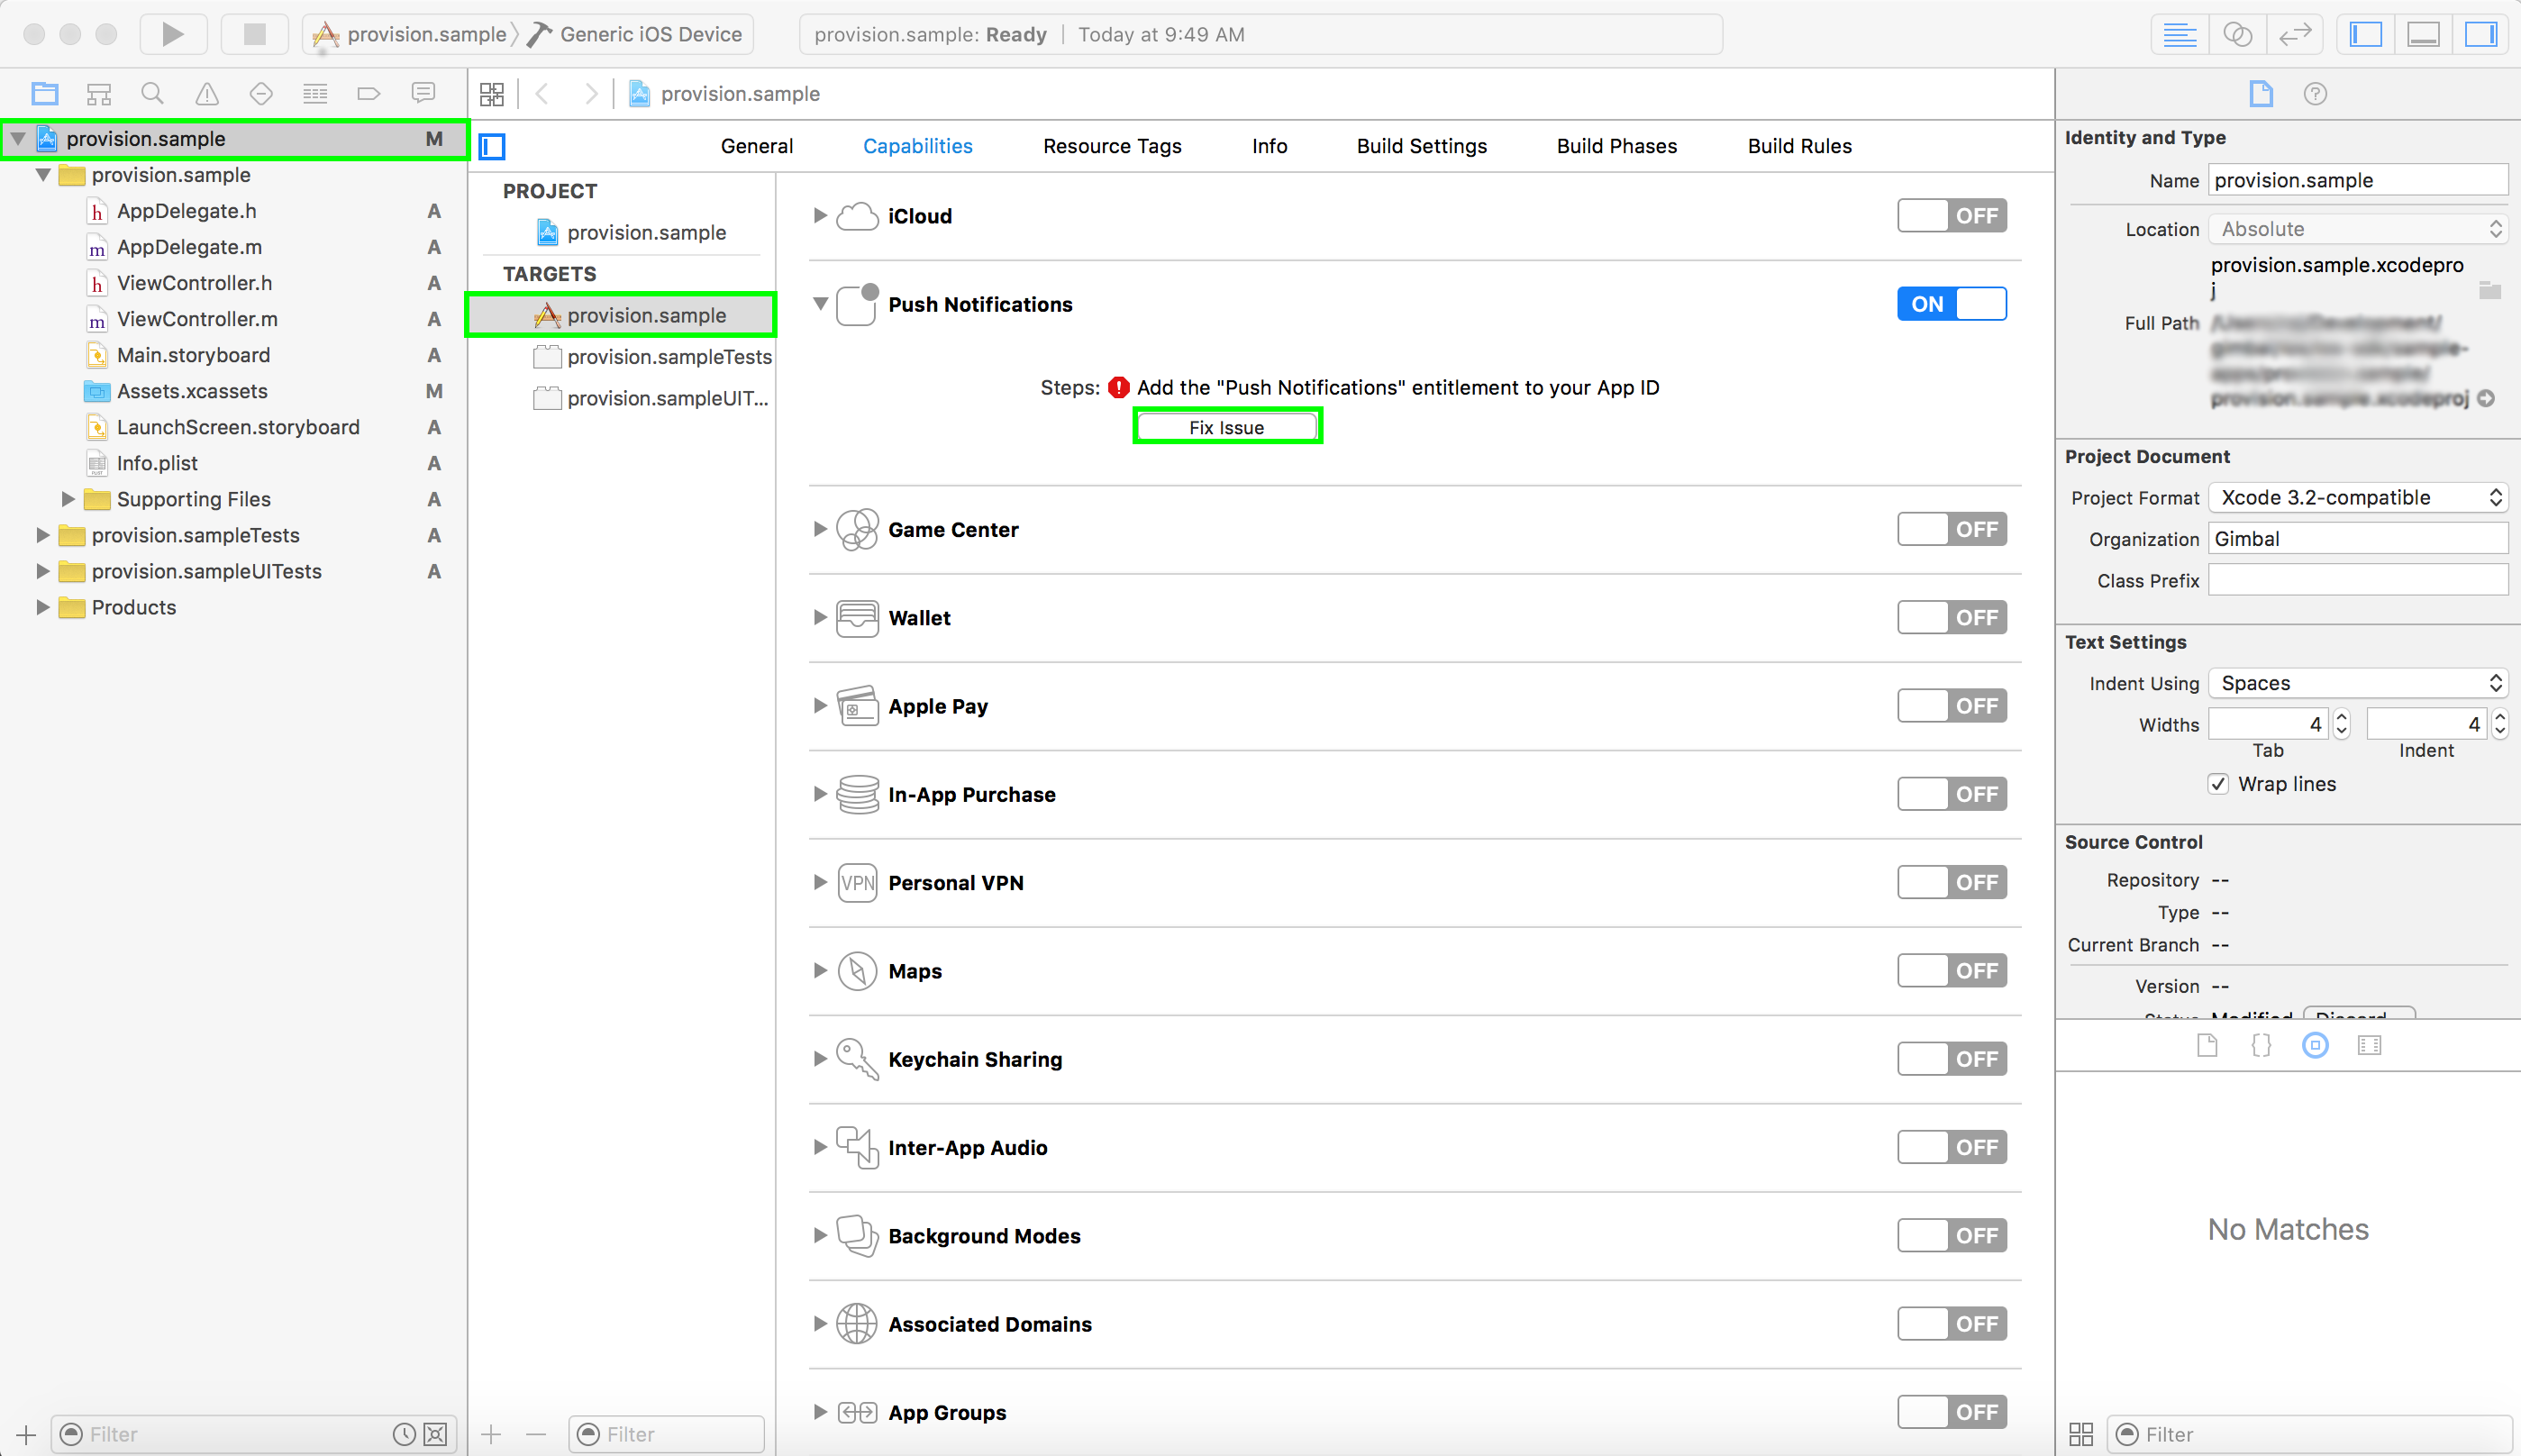Screen dimensions: 2521x1456
Task: Turn on the iCloud capability
Action: click(1951, 216)
